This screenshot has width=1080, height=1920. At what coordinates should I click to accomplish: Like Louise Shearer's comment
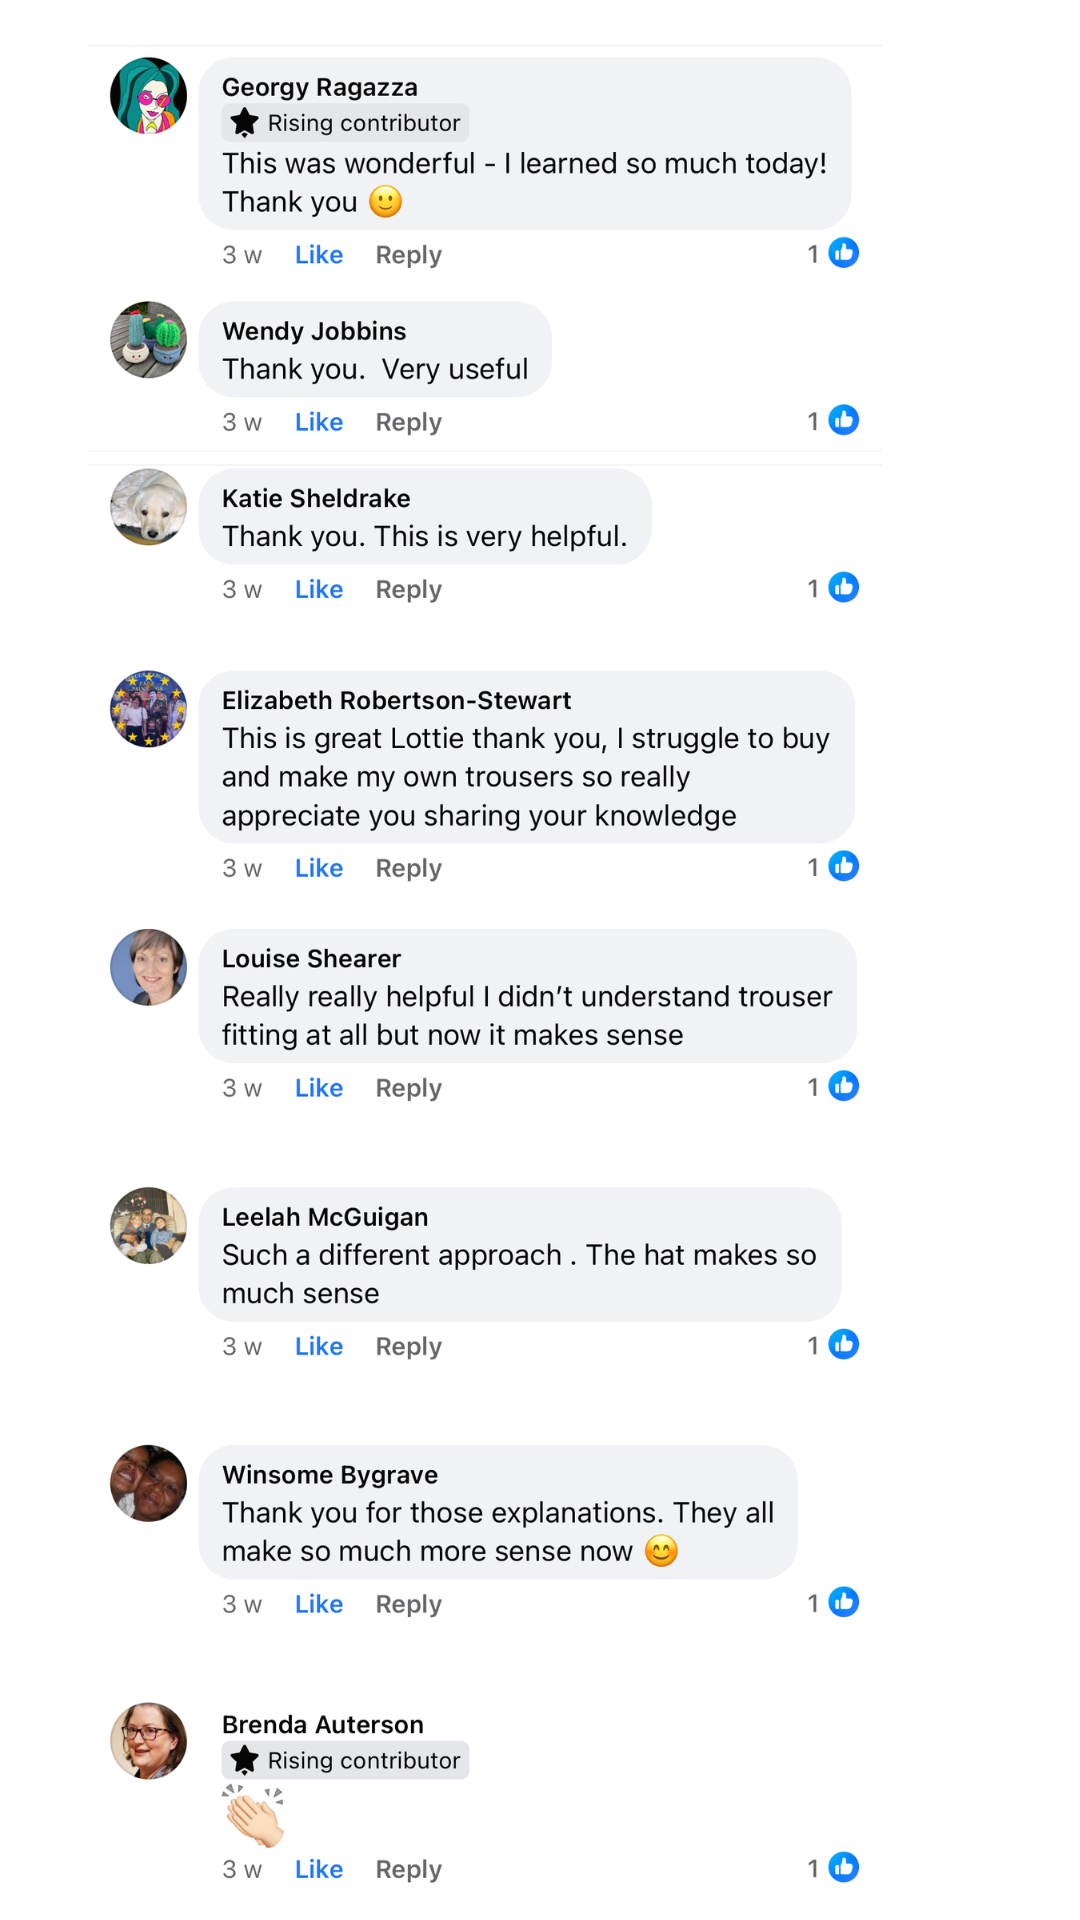pos(318,1088)
